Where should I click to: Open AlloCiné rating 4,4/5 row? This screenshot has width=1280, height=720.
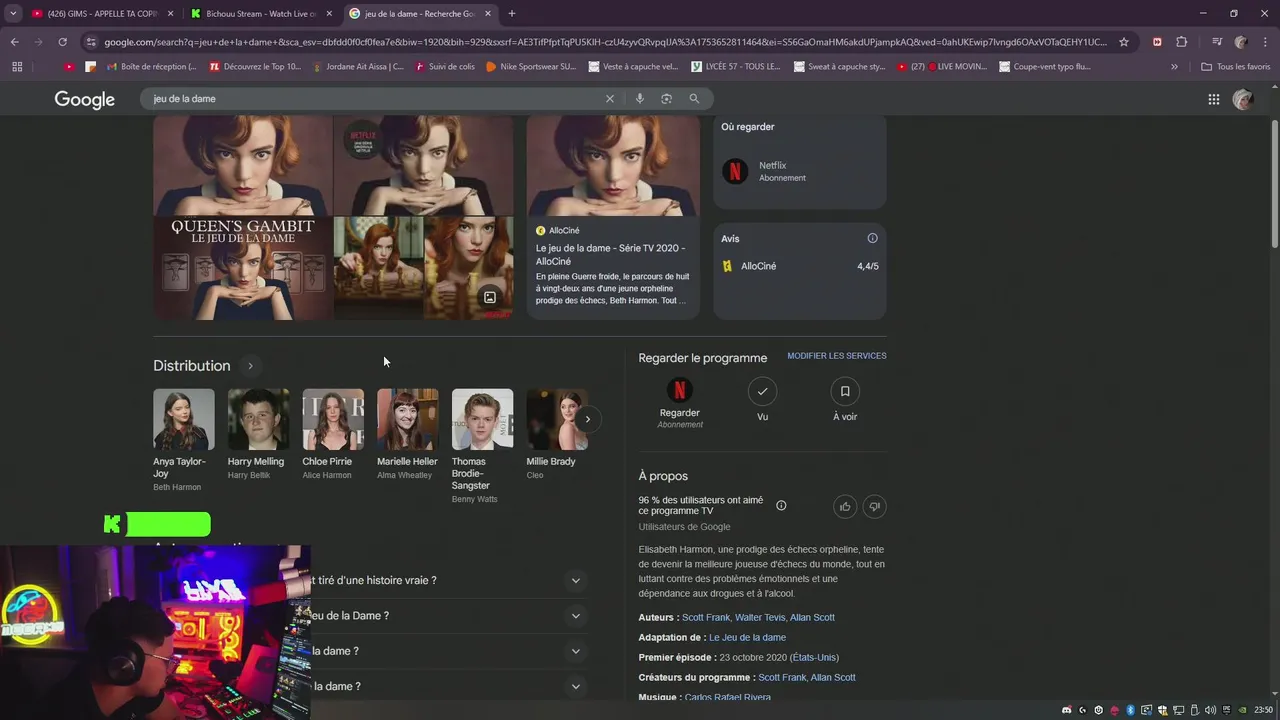799,266
